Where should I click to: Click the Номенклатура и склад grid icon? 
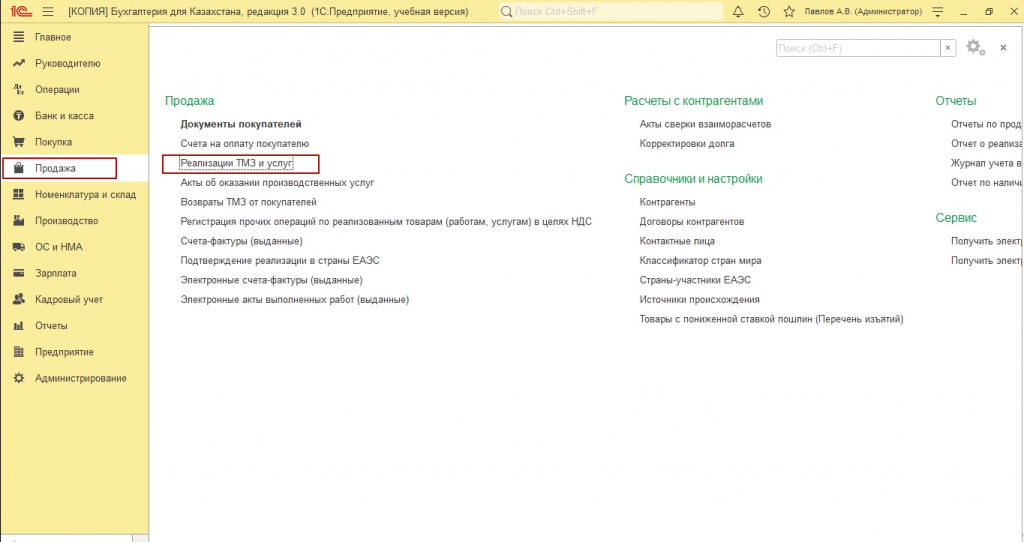[x=19, y=194]
